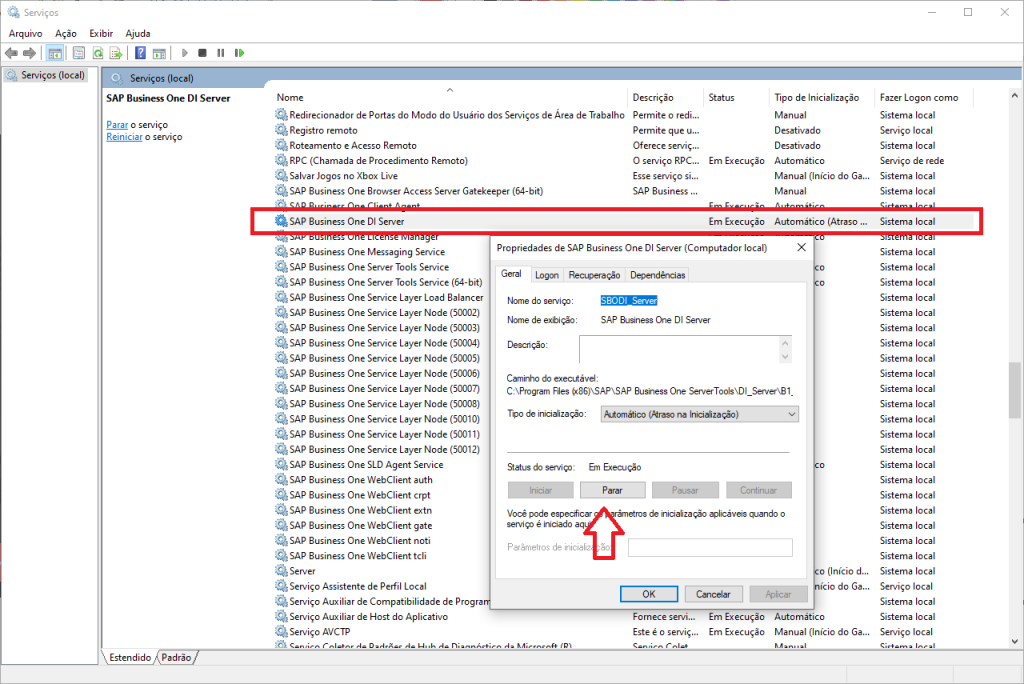Open the Arquivo menu
1024x684 pixels.
point(25,33)
